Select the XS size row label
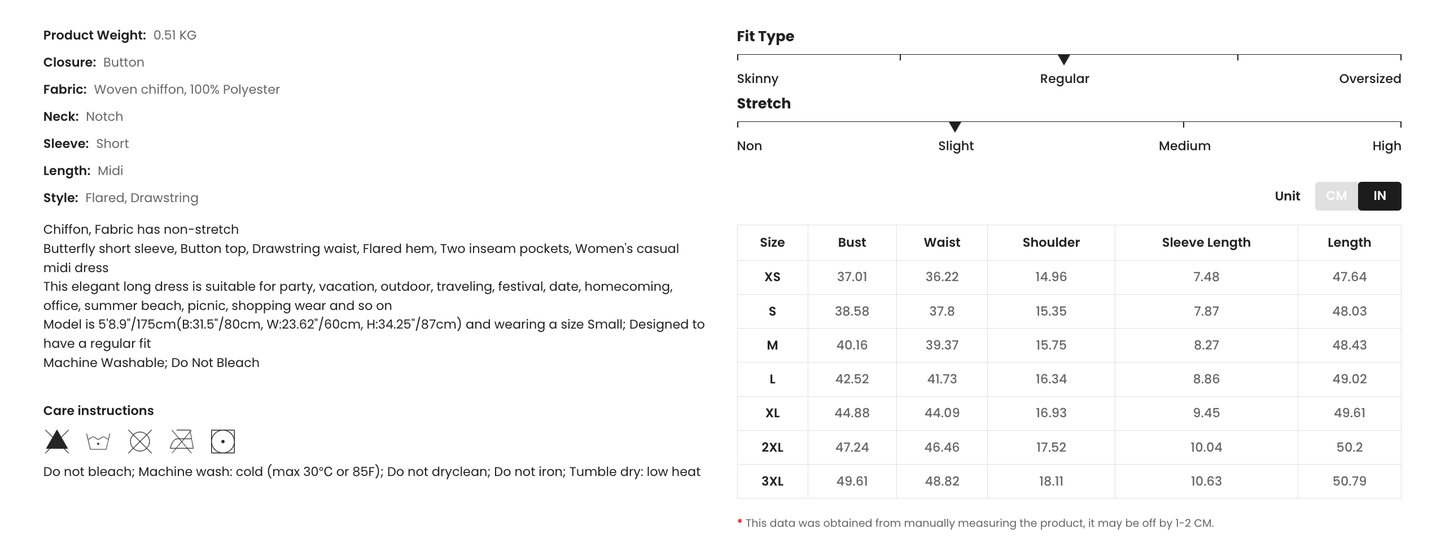1445x559 pixels. (772, 277)
